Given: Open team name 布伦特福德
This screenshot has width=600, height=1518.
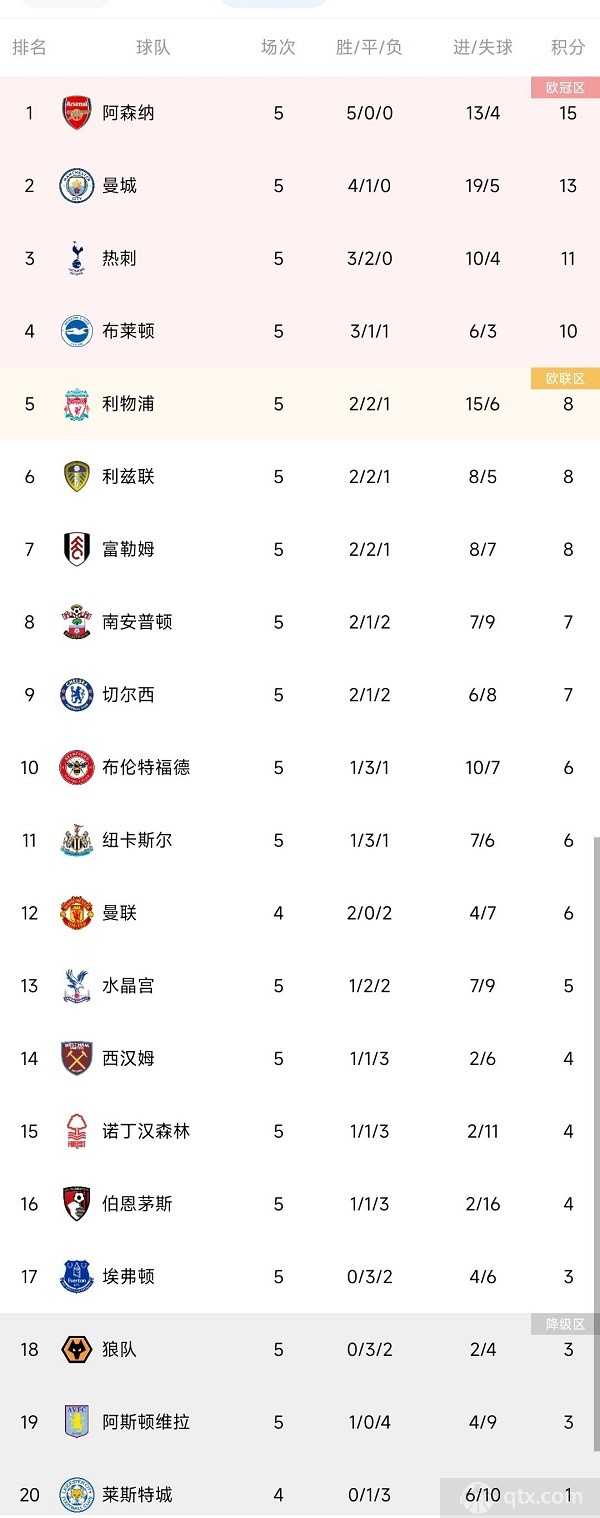Looking at the screenshot, I should pos(146,767).
